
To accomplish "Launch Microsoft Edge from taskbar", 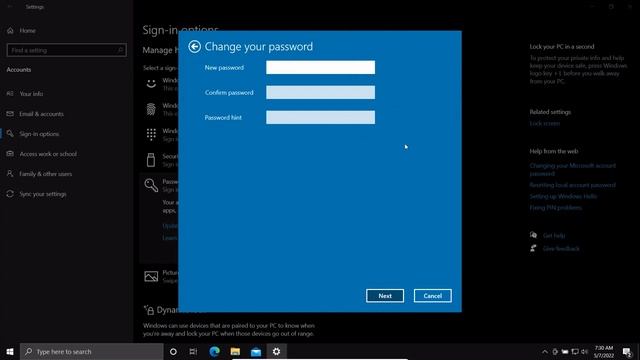I will click(214, 351).
